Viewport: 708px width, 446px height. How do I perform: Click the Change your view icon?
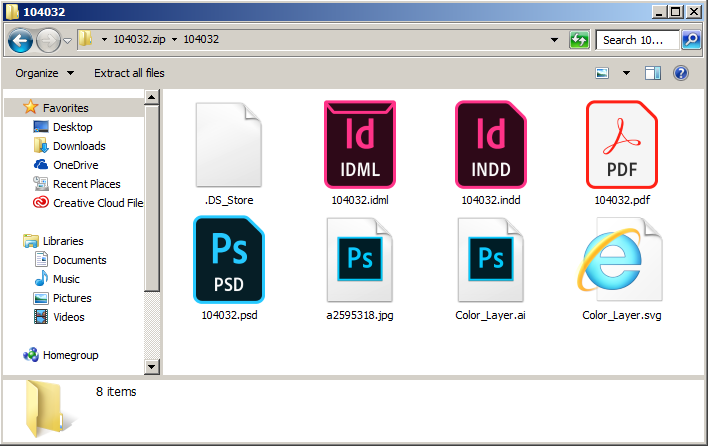[602, 73]
